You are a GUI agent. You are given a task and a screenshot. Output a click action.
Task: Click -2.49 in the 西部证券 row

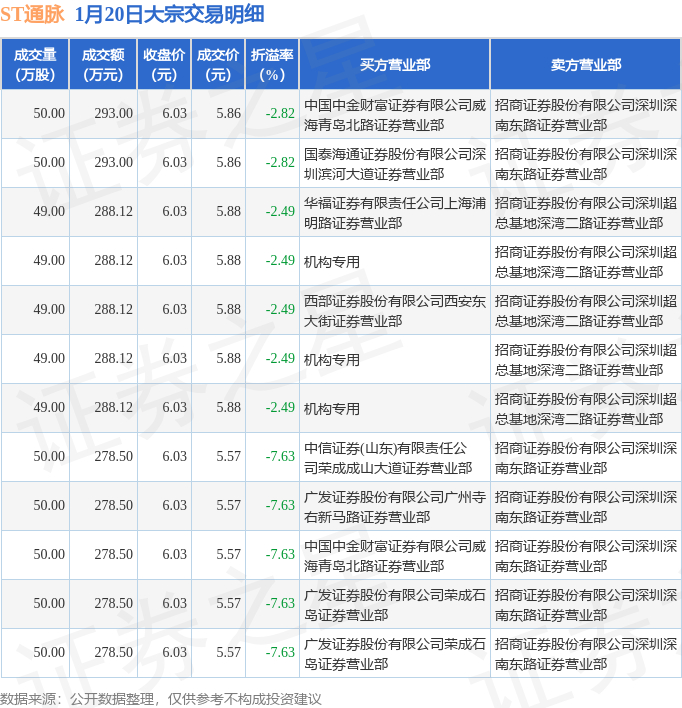point(280,309)
